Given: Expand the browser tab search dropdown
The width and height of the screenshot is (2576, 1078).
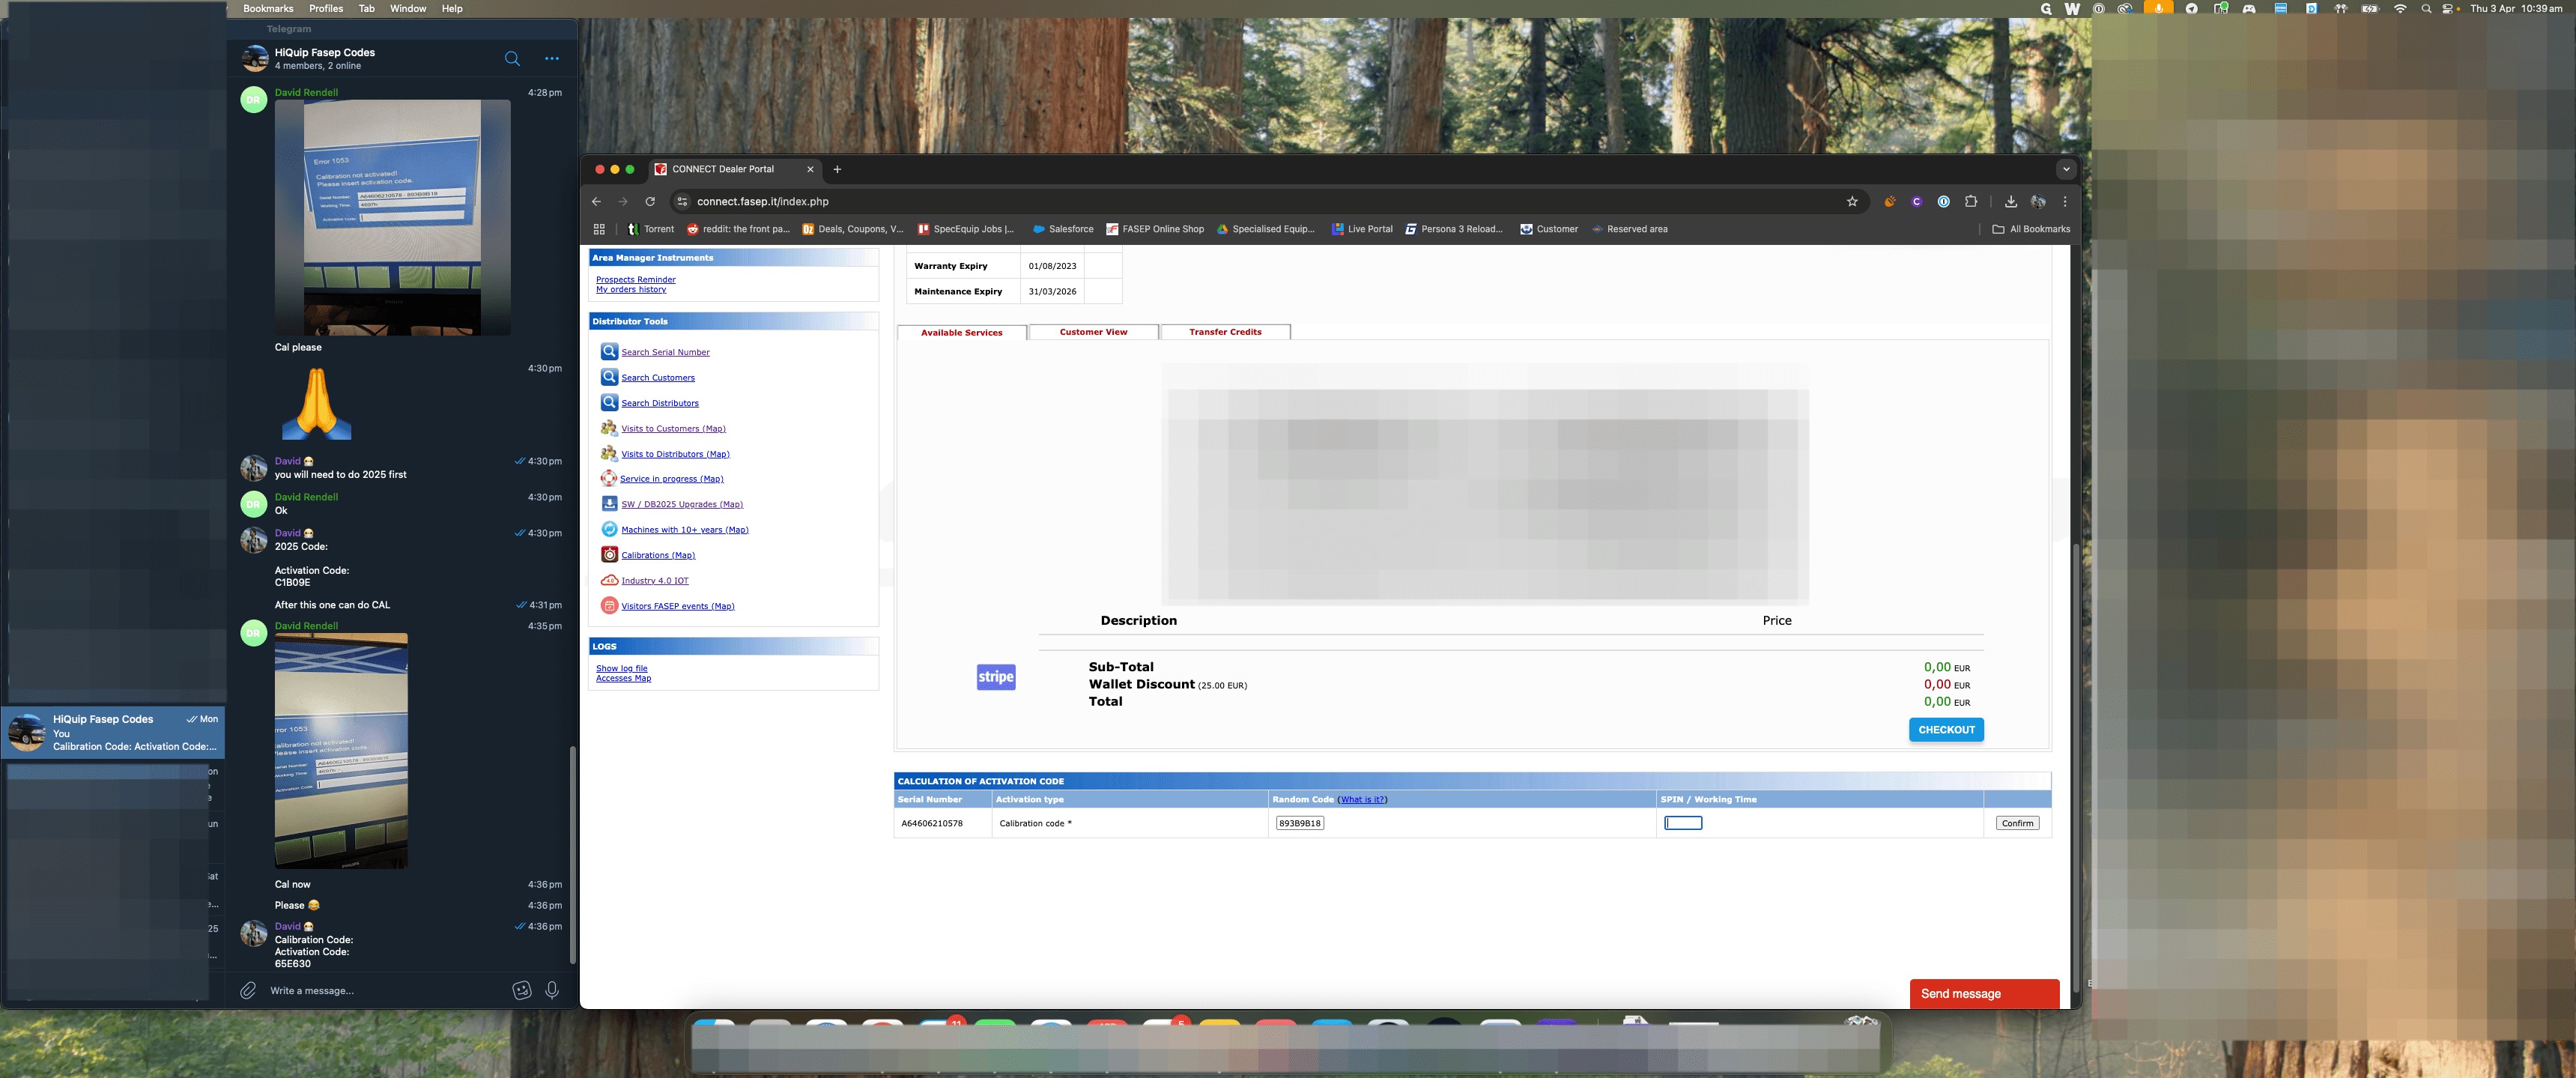Looking at the screenshot, I should point(2066,169).
